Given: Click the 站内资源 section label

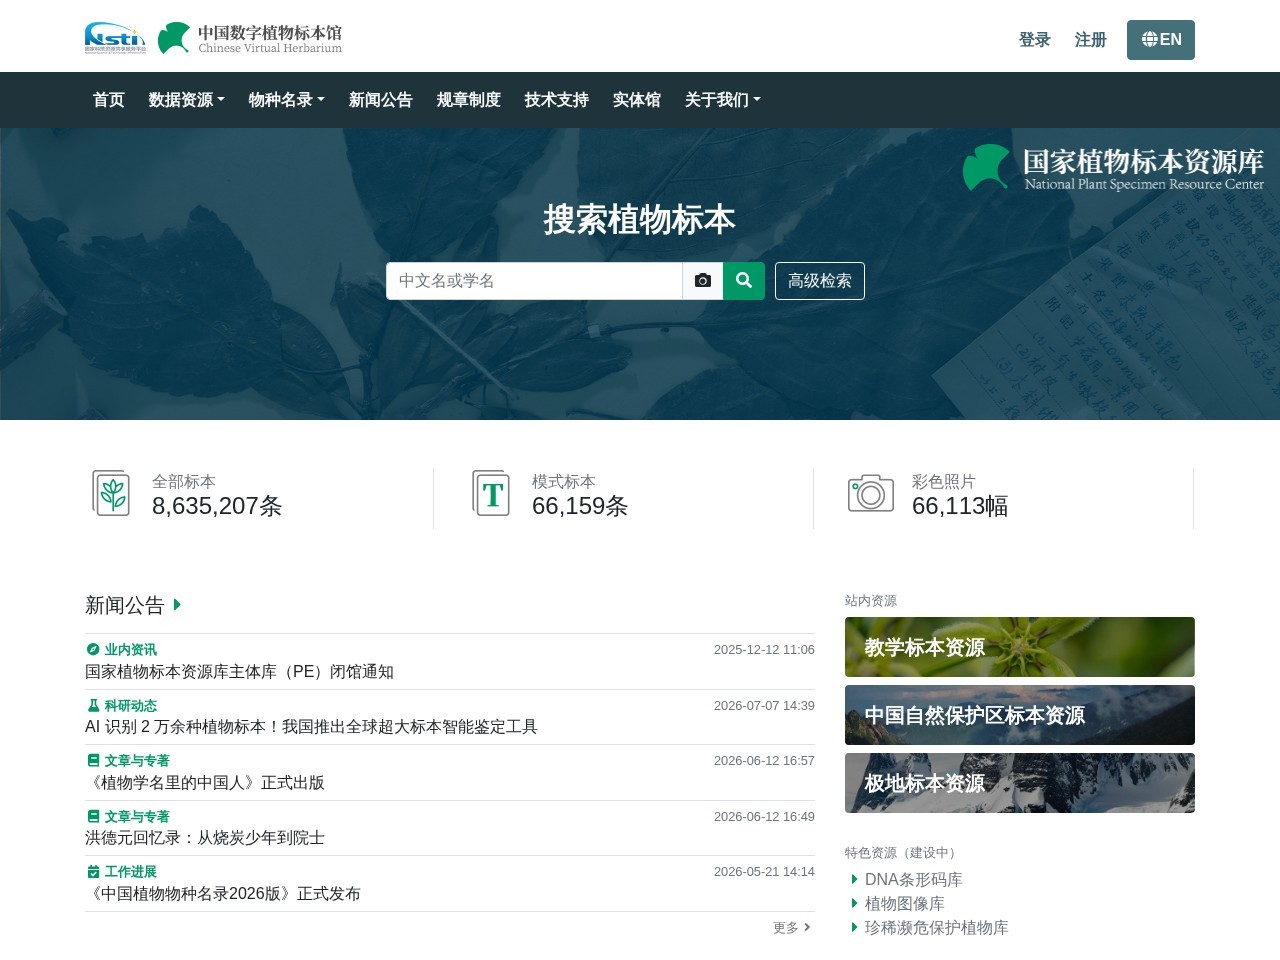Looking at the screenshot, I should point(871,601).
